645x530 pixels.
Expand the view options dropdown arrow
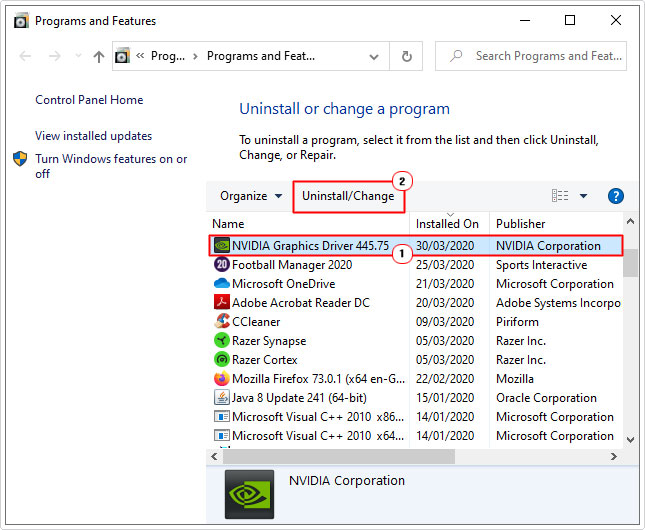coord(583,196)
